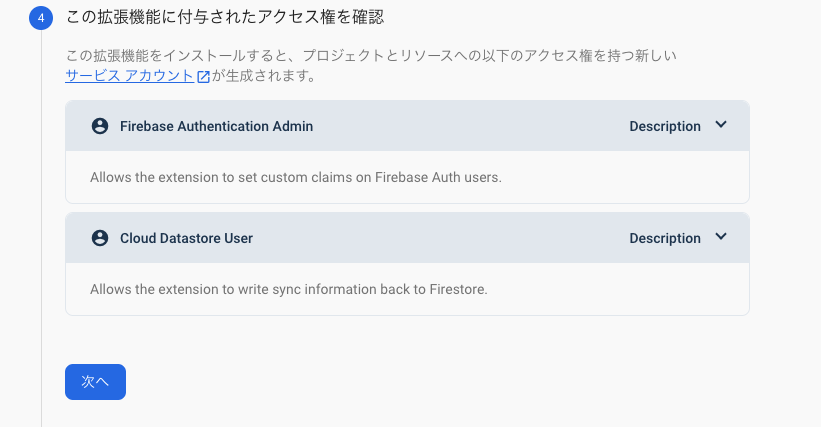Click the external link icon after サービス アカウント

[x=203, y=76]
